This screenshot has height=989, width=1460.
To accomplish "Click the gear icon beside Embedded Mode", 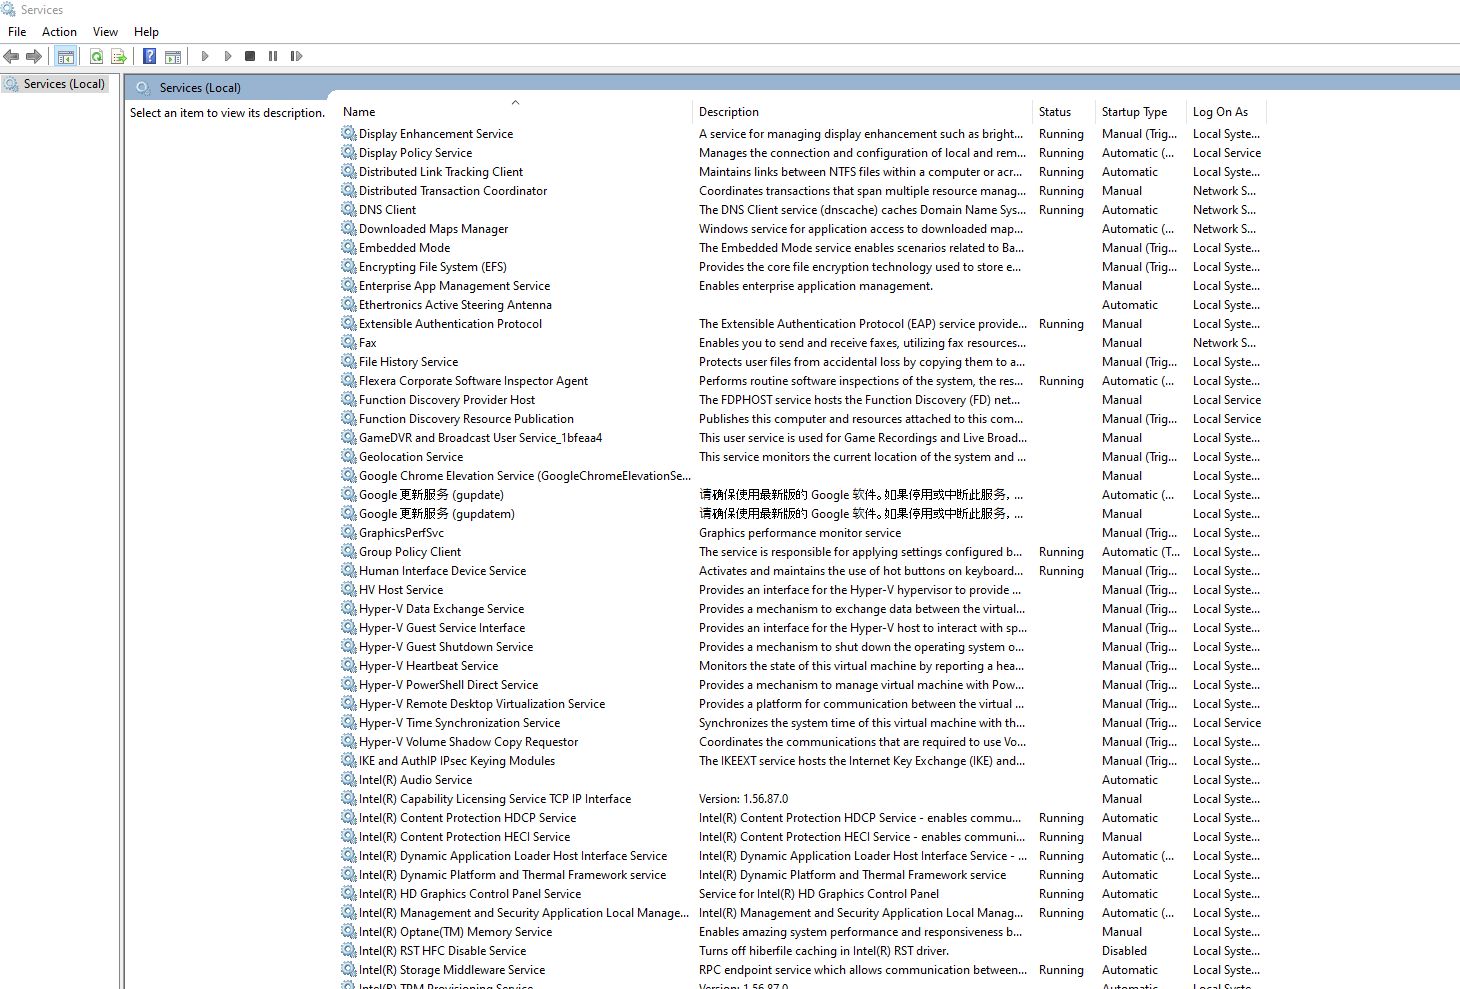I will [x=349, y=248].
